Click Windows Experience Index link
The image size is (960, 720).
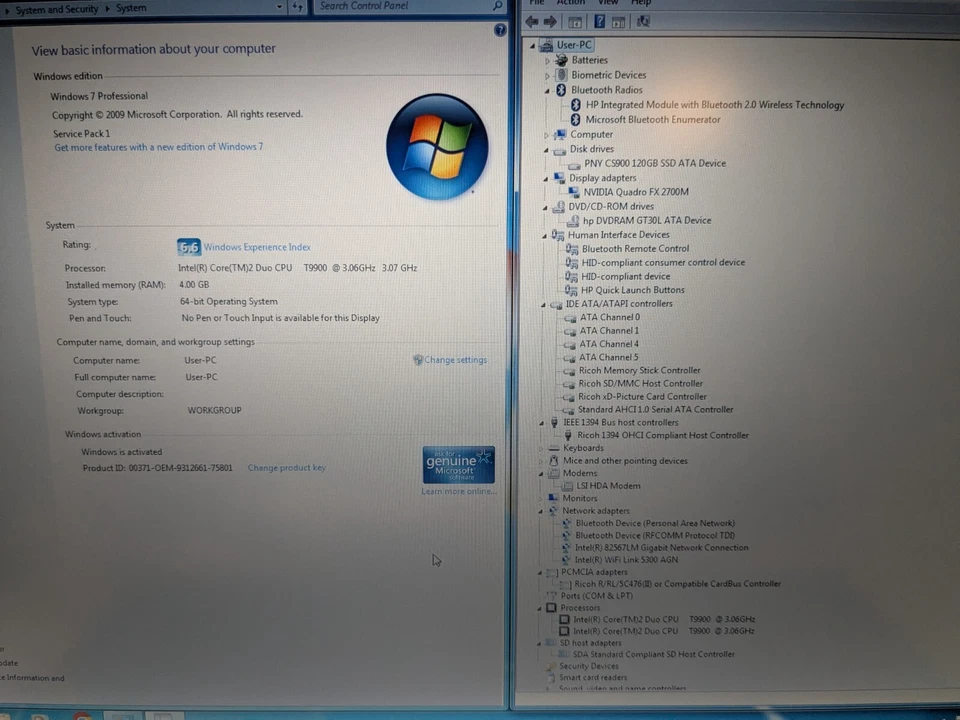(257, 247)
